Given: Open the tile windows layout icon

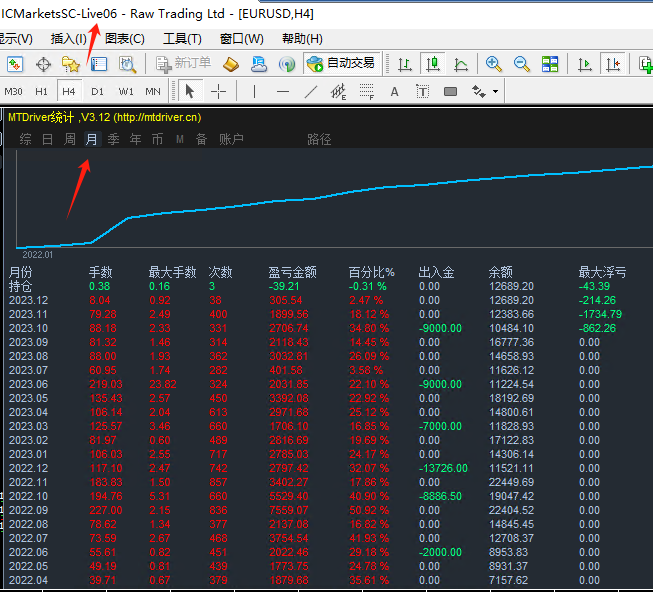Looking at the screenshot, I should click(550, 64).
